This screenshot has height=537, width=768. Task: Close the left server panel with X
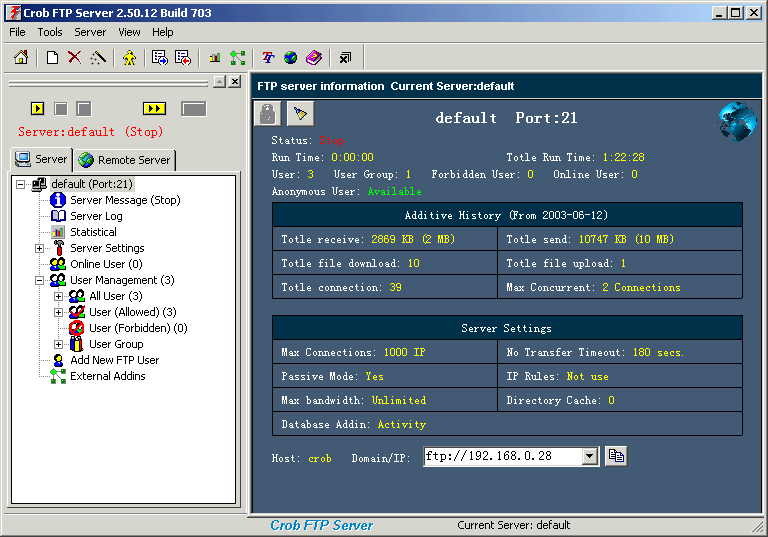(x=235, y=82)
